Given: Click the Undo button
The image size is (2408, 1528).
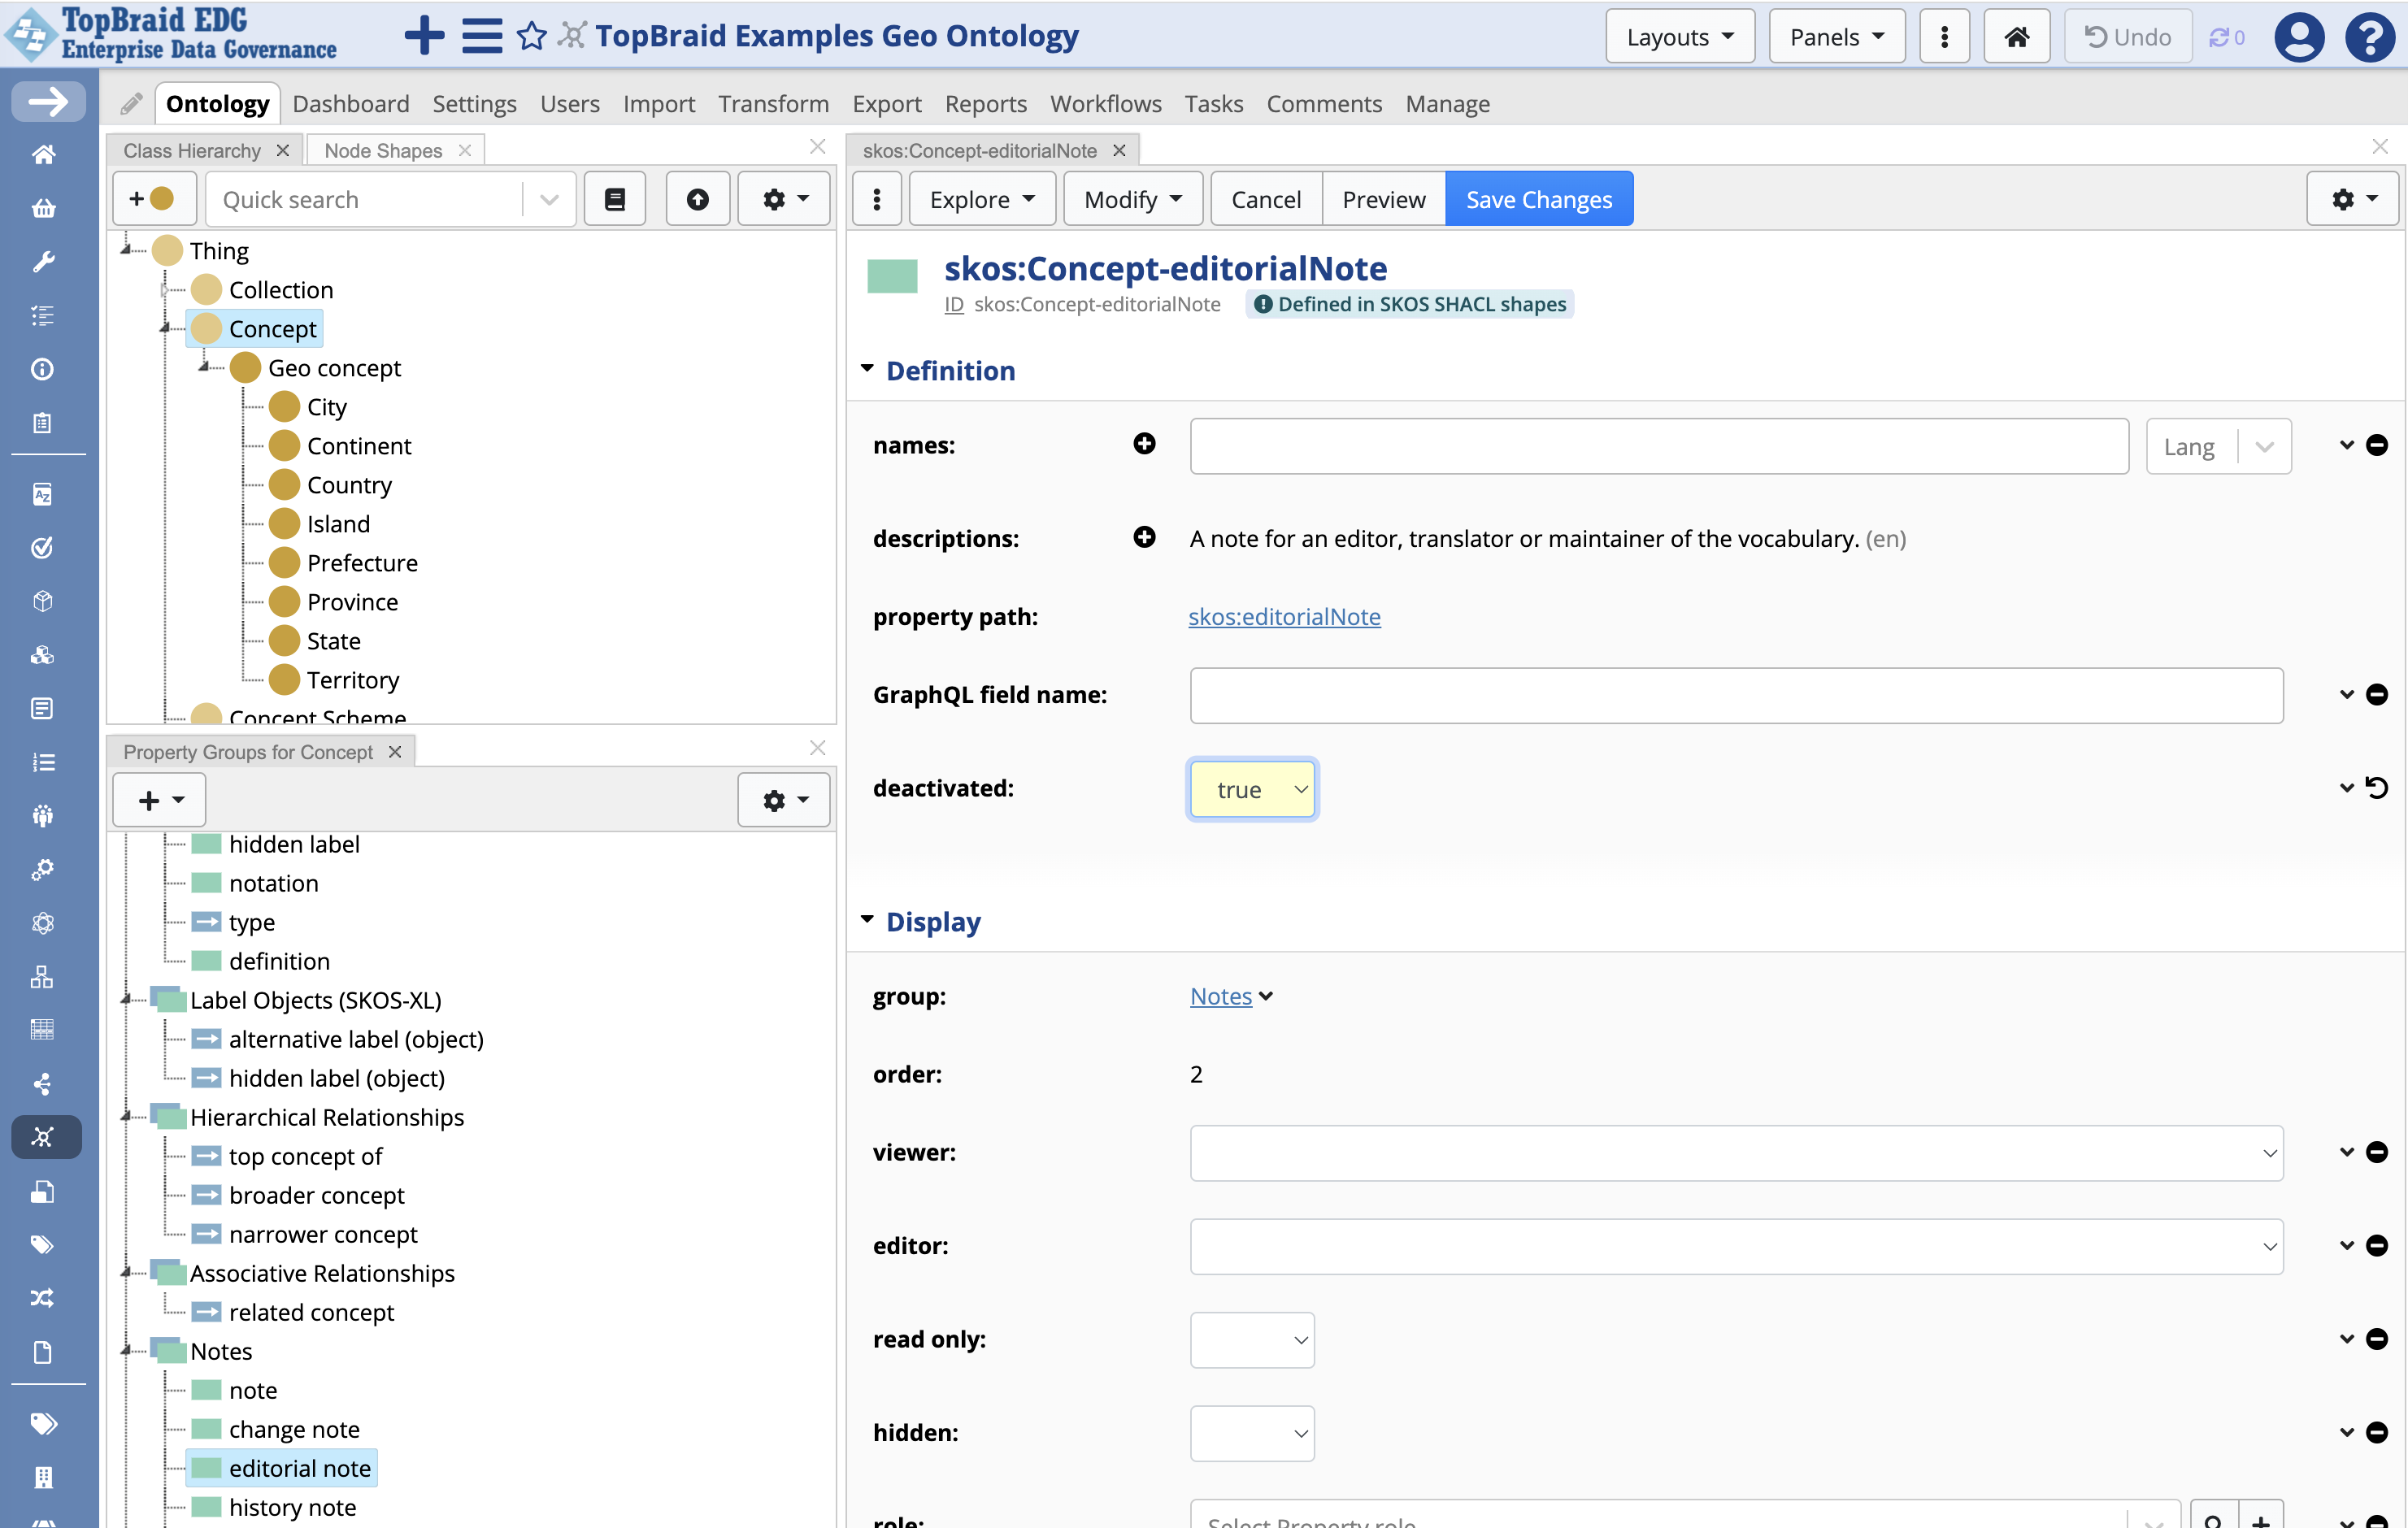Looking at the screenshot, I should [2128, 37].
